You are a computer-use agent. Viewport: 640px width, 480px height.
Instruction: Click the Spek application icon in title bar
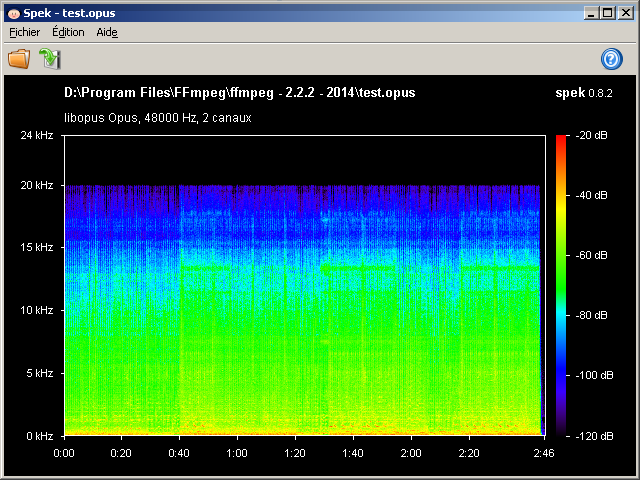pyautogui.click(x=13, y=13)
